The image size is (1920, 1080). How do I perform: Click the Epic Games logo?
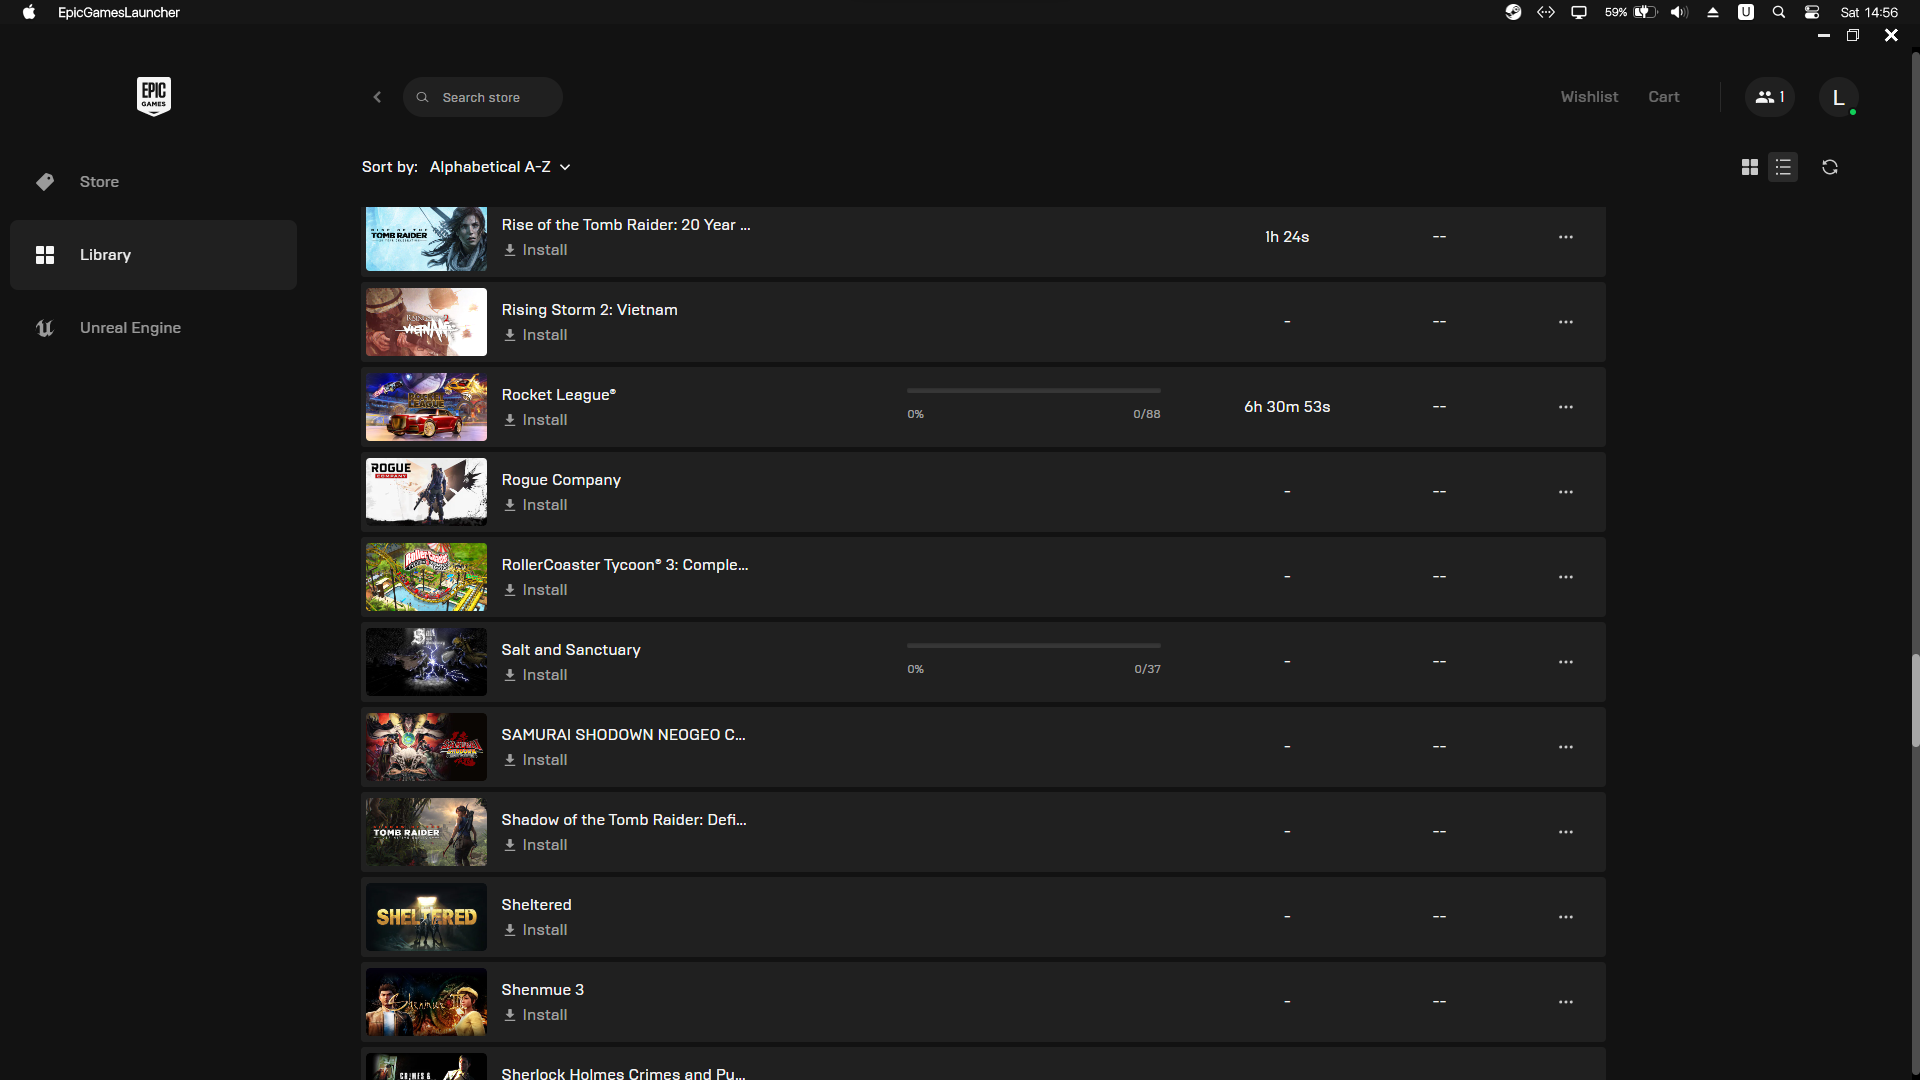pos(153,96)
